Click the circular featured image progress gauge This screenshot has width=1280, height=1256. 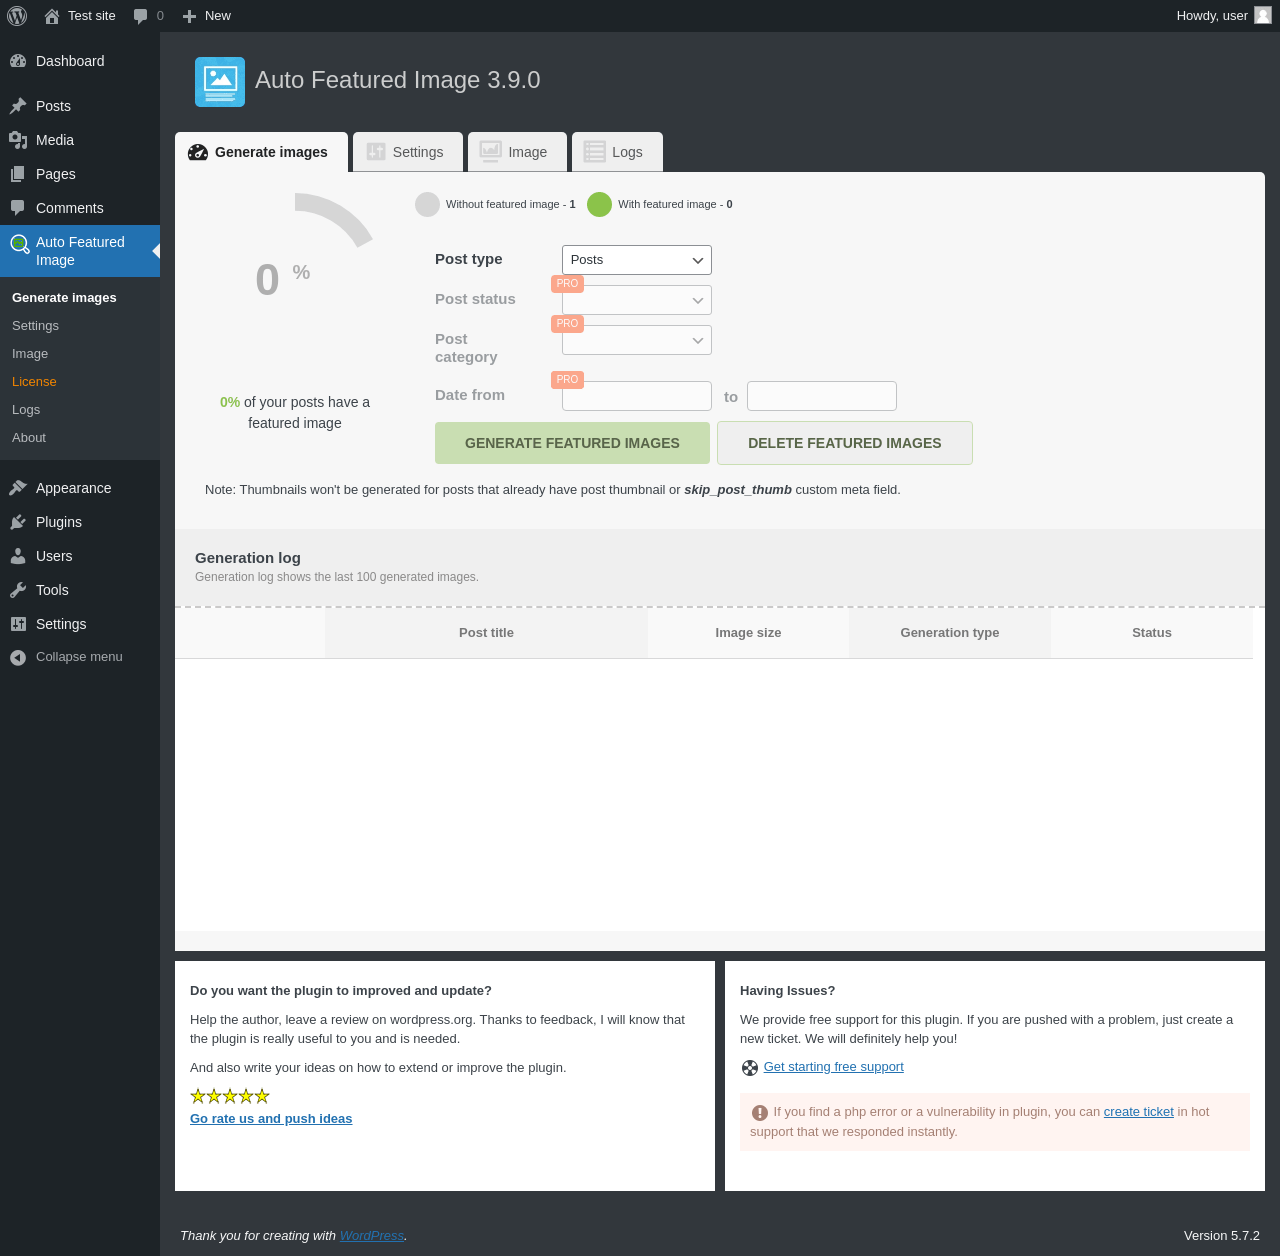[x=295, y=275]
